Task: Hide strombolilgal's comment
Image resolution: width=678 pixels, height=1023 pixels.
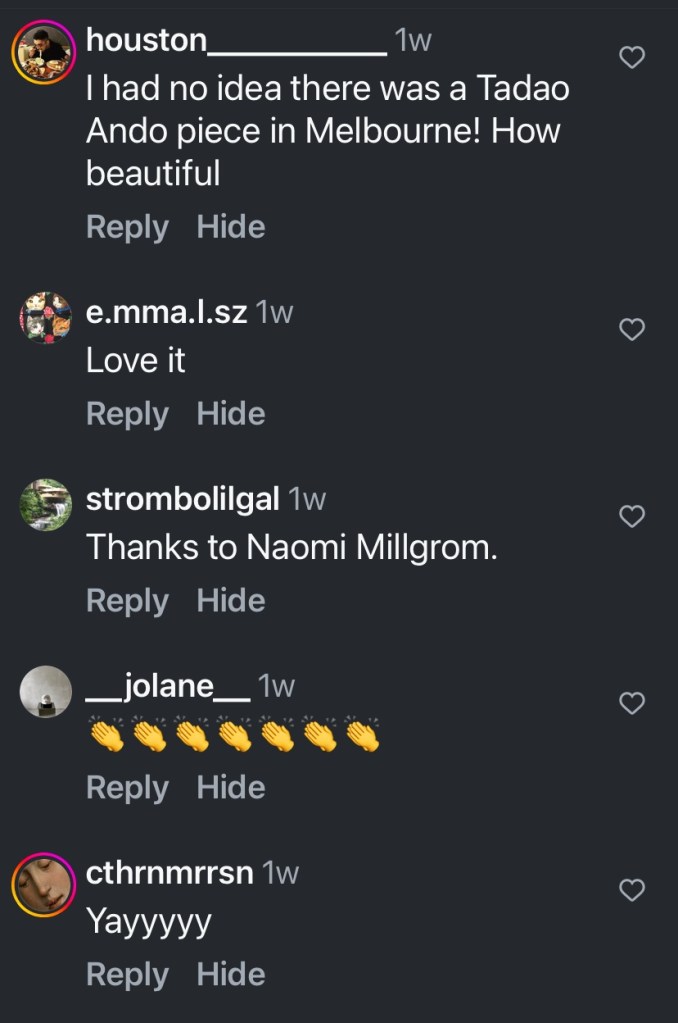Action: coord(231,600)
